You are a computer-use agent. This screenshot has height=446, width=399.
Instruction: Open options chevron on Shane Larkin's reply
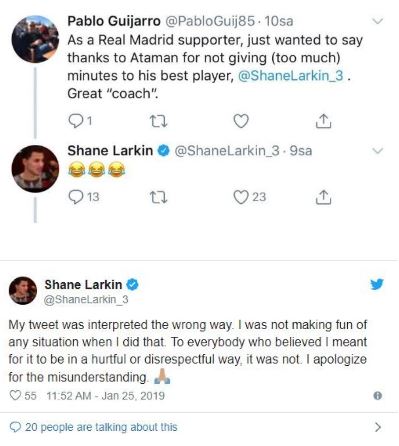coord(377,151)
